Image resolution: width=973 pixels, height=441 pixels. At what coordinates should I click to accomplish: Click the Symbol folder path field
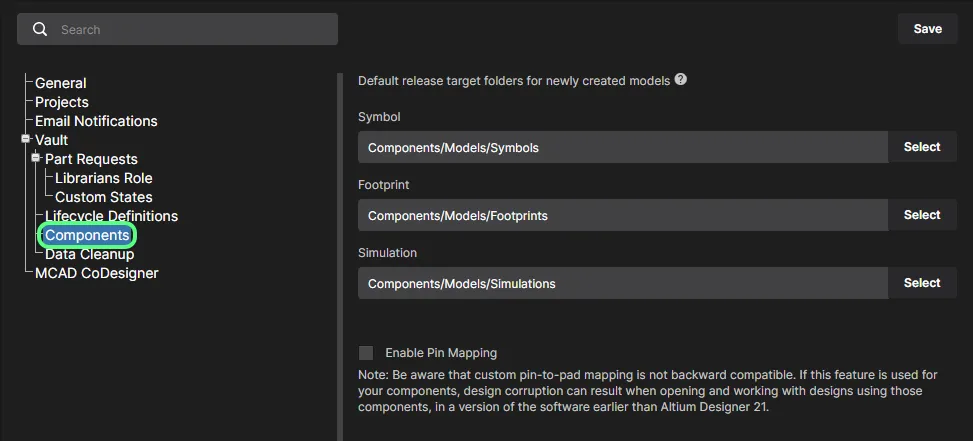coord(622,147)
